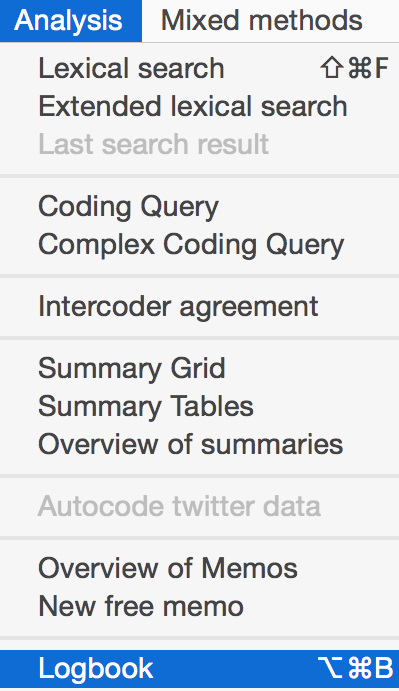Click the word agreement in Intercoder agreement
This screenshot has height=691, width=399.
click(249, 308)
